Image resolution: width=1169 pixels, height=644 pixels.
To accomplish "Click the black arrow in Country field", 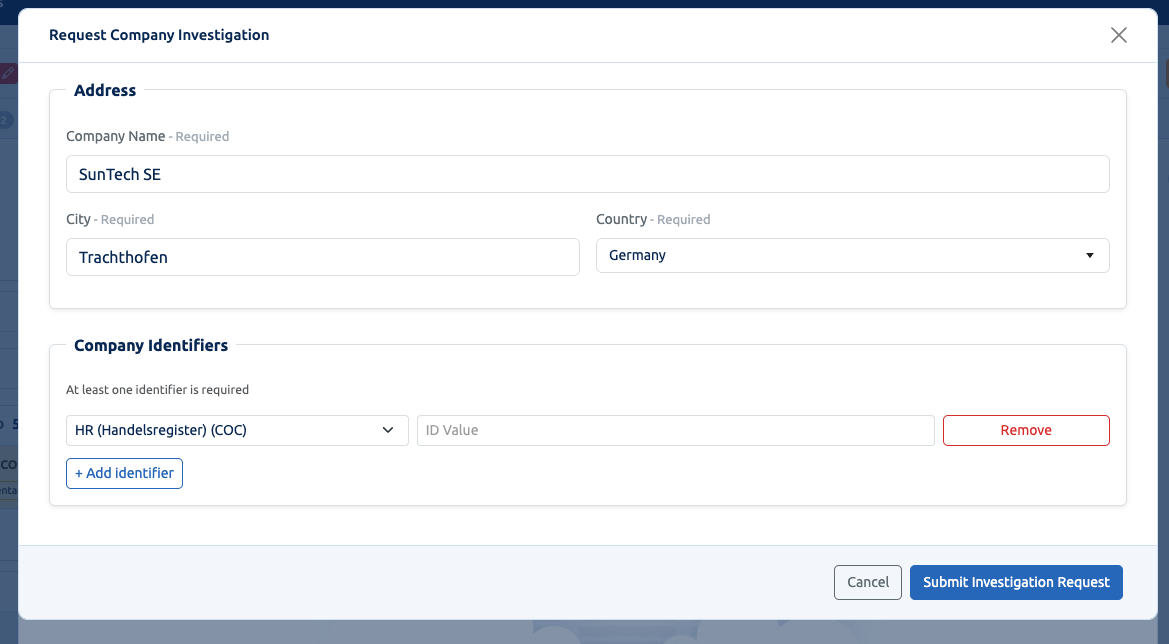I will tap(1089, 256).
